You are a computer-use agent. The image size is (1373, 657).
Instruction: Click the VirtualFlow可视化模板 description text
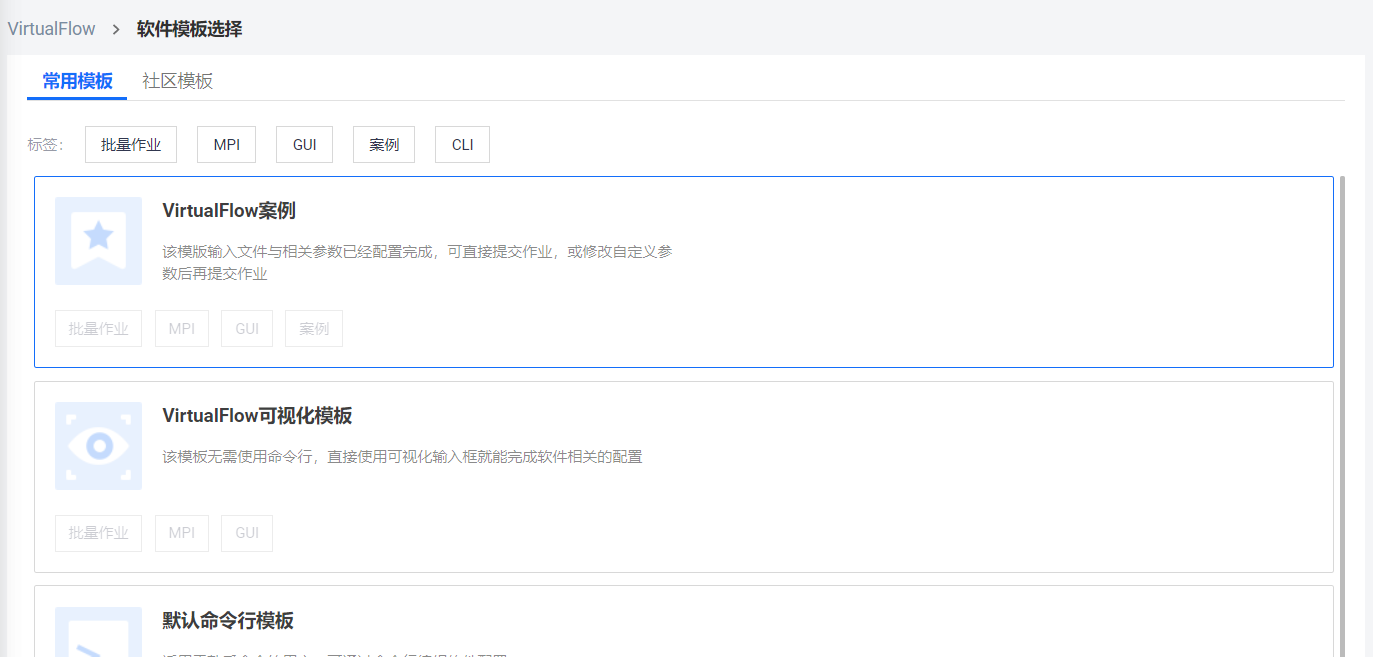coord(402,457)
